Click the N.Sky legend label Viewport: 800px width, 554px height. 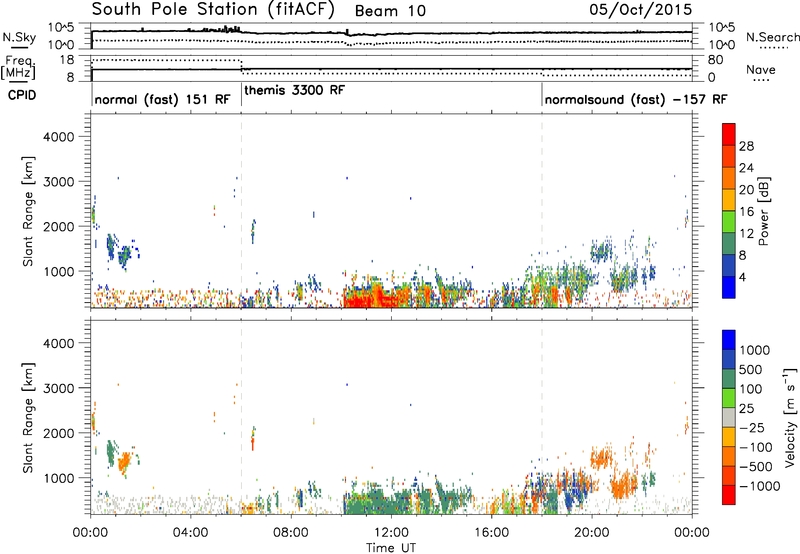point(19,37)
